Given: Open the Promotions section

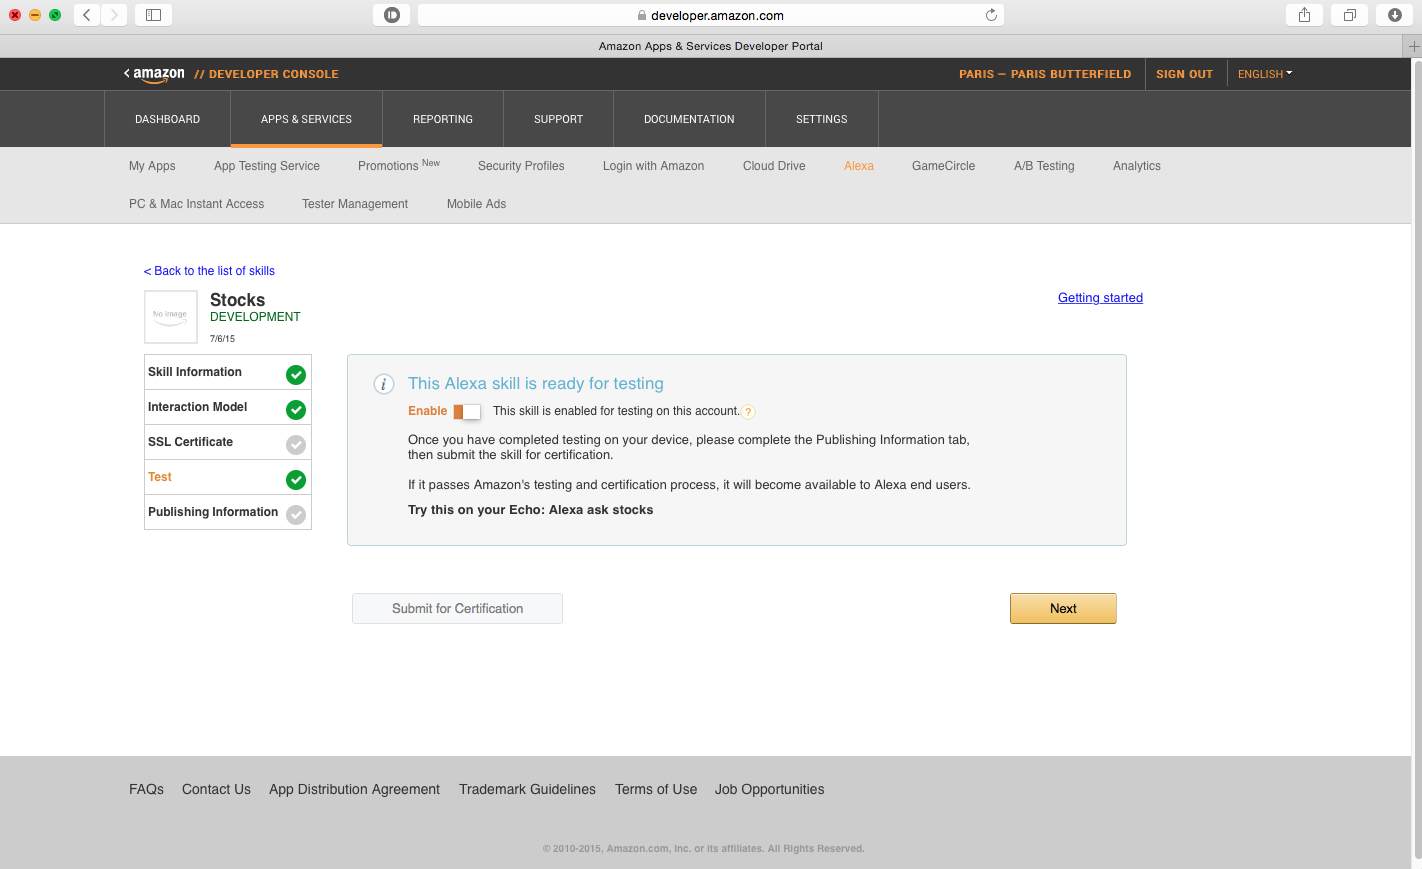Looking at the screenshot, I should pyautogui.click(x=399, y=166).
